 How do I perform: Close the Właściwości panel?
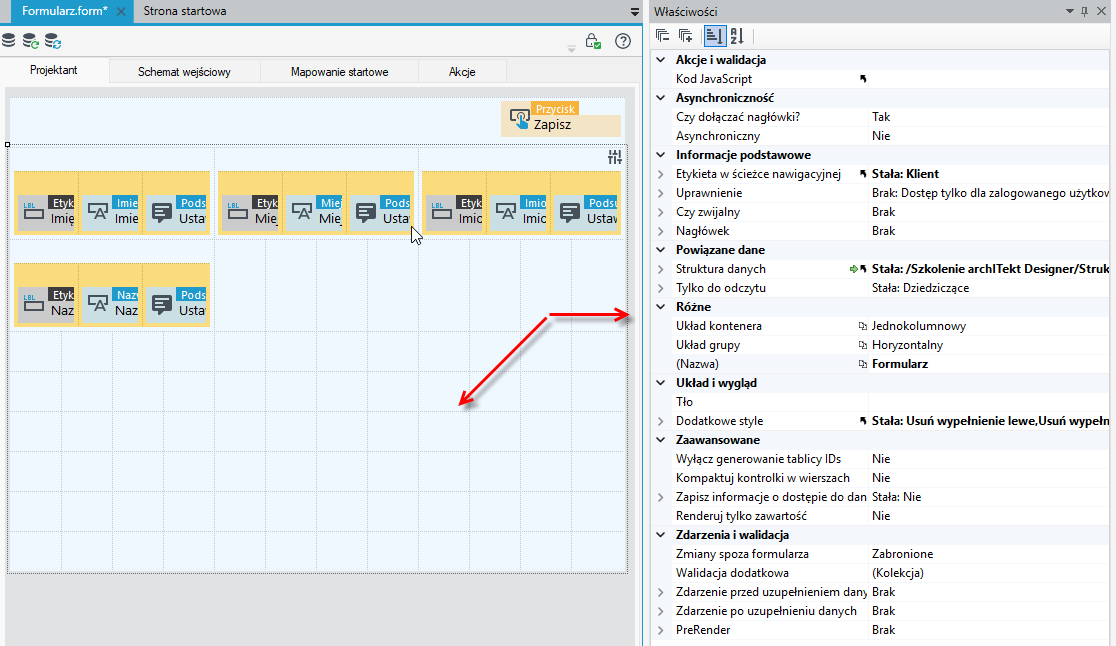pyautogui.click(x=1101, y=11)
